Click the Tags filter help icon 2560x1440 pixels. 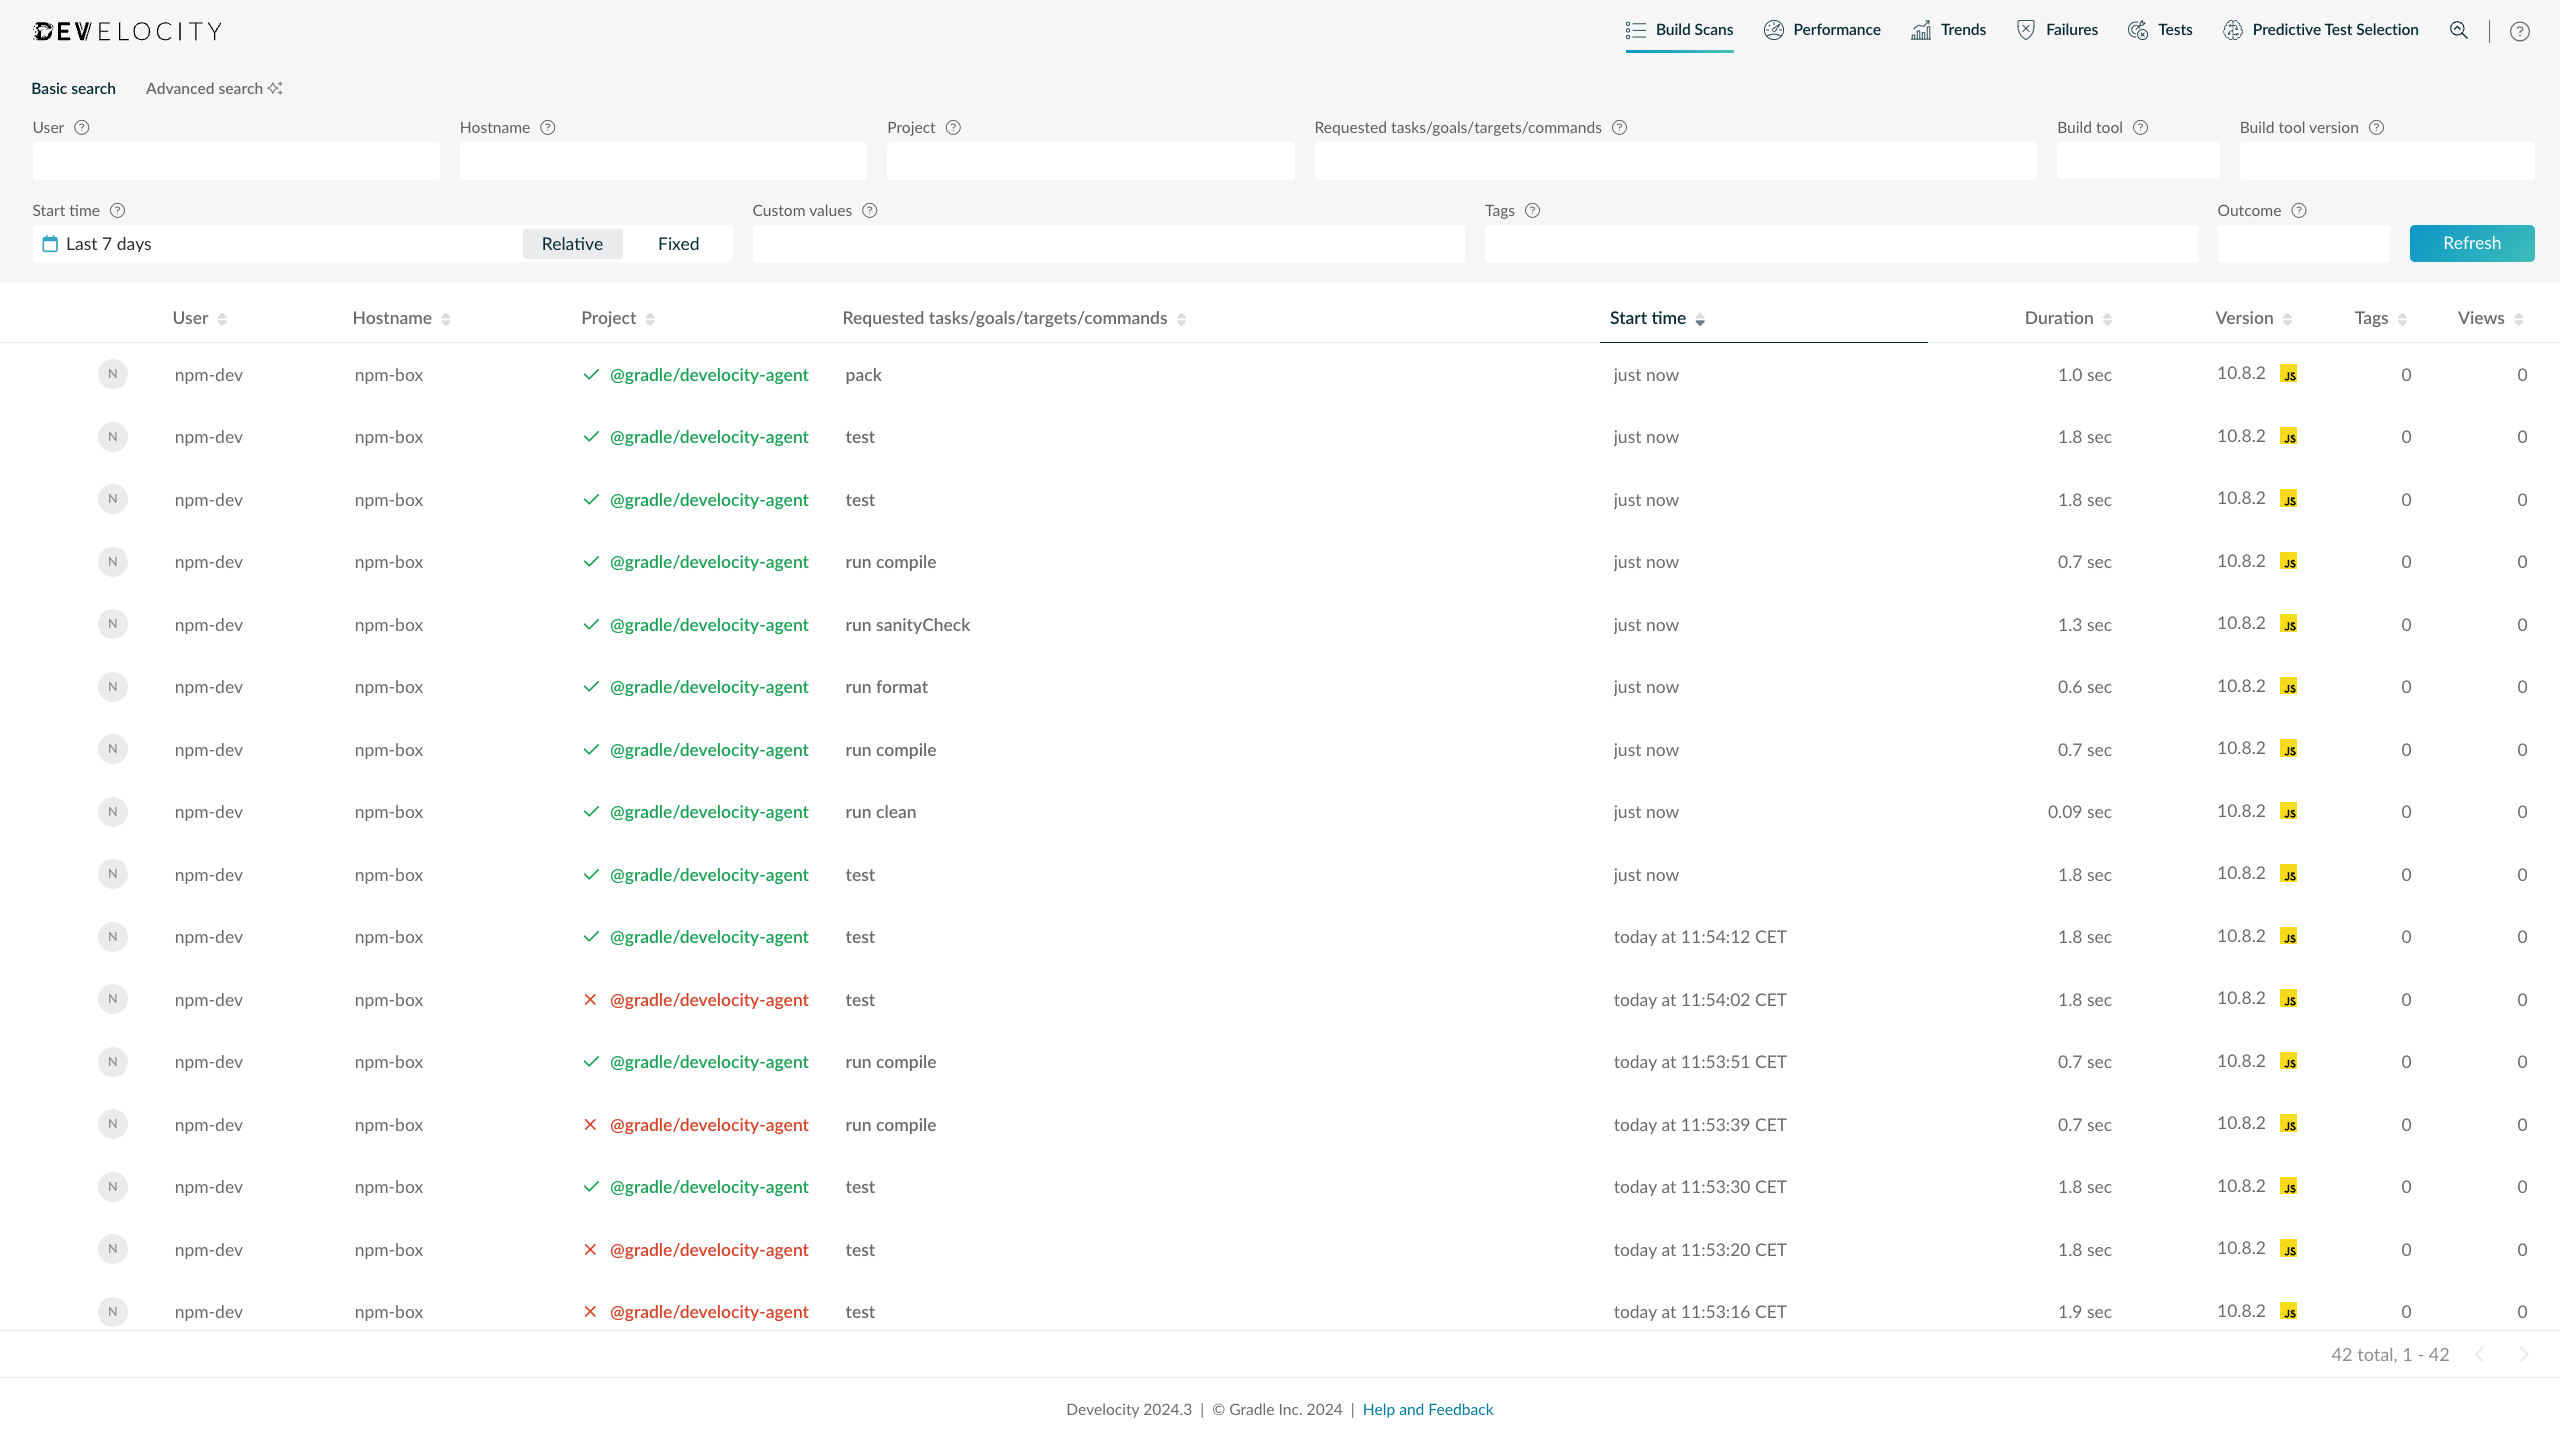pyautogui.click(x=1533, y=210)
